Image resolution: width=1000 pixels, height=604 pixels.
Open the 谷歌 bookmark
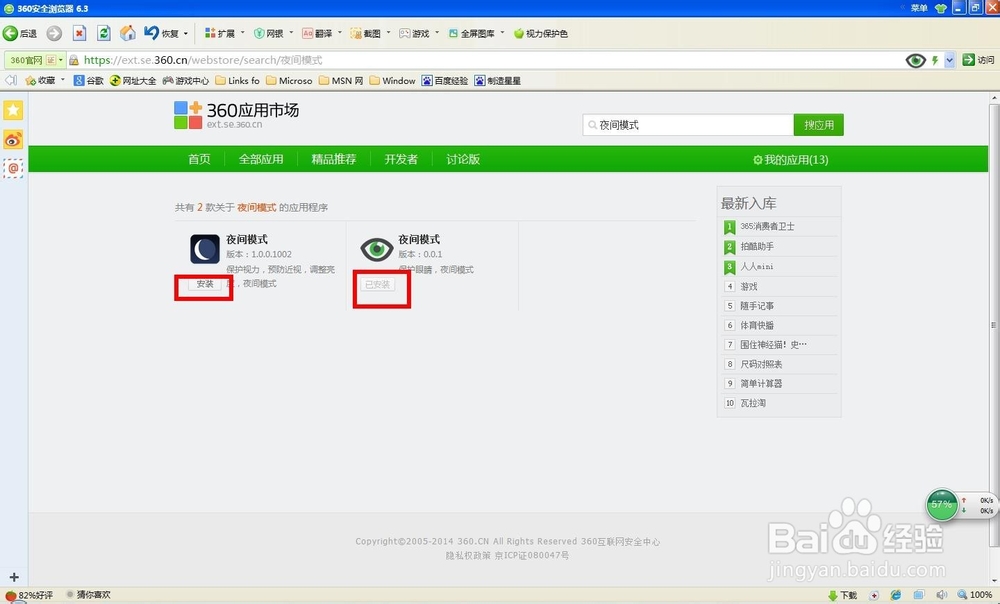click(x=89, y=80)
